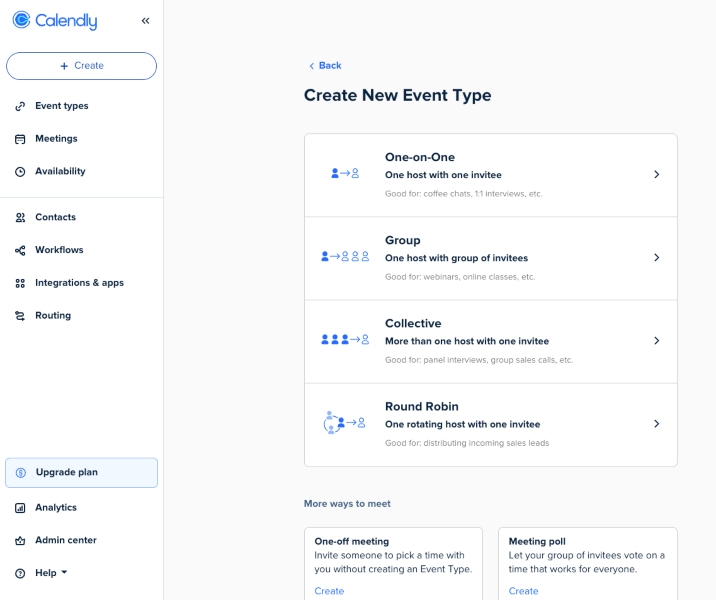Open Integrations & apps in sidebar

tap(79, 283)
